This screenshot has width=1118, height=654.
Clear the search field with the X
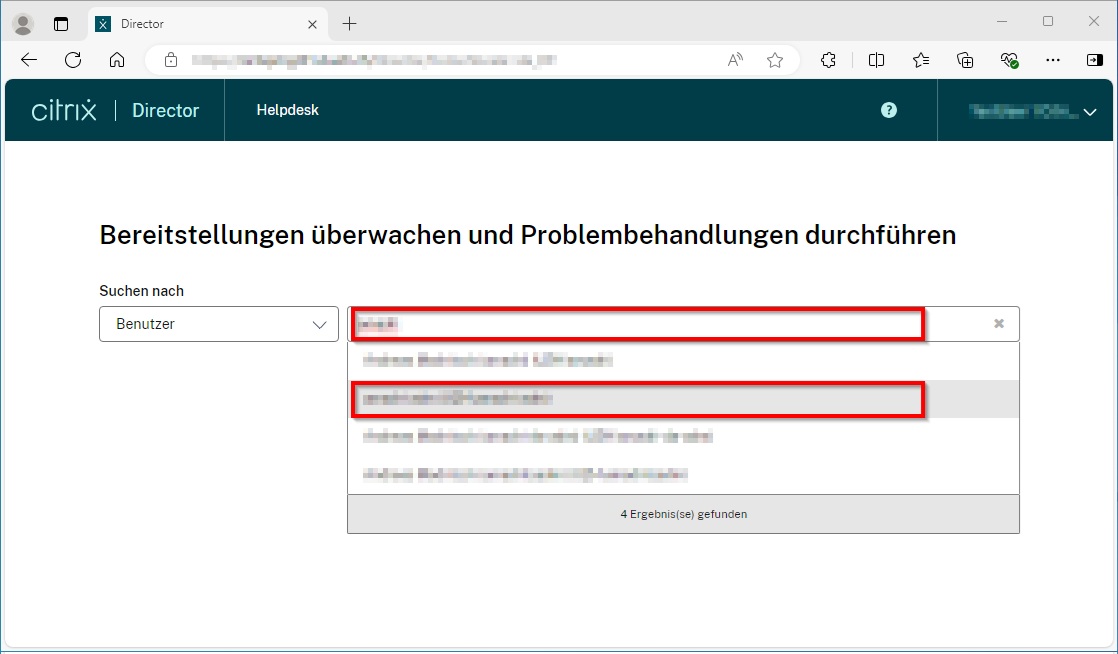point(998,323)
